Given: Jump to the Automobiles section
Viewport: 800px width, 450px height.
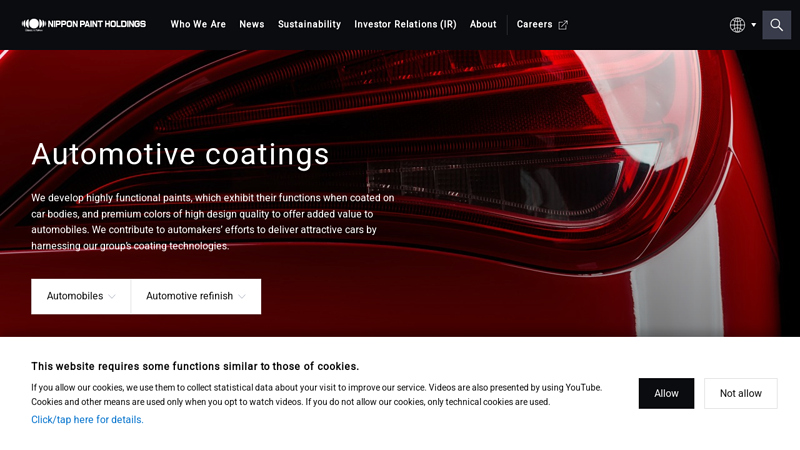Looking at the screenshot, I should [81, 296].
